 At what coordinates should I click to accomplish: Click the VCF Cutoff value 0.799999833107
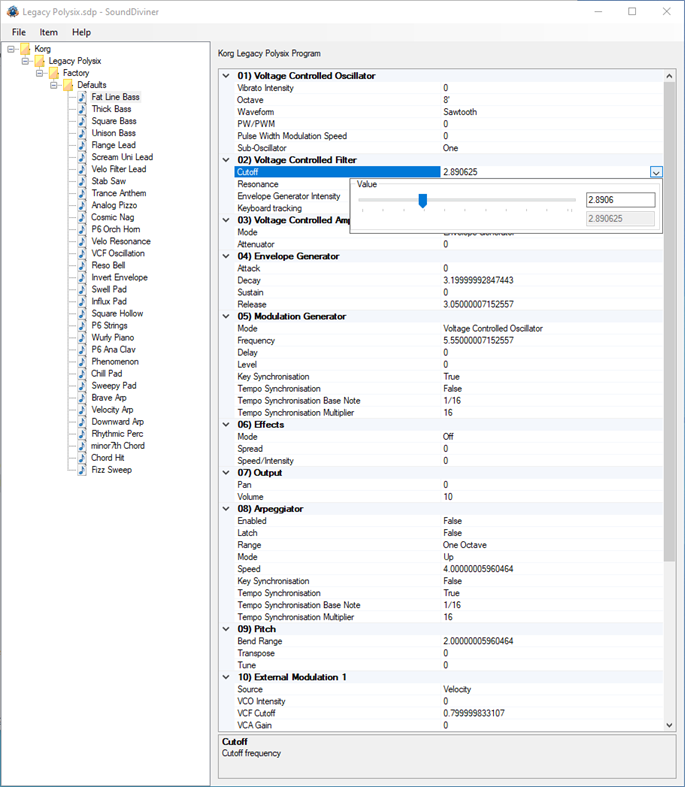474,713
